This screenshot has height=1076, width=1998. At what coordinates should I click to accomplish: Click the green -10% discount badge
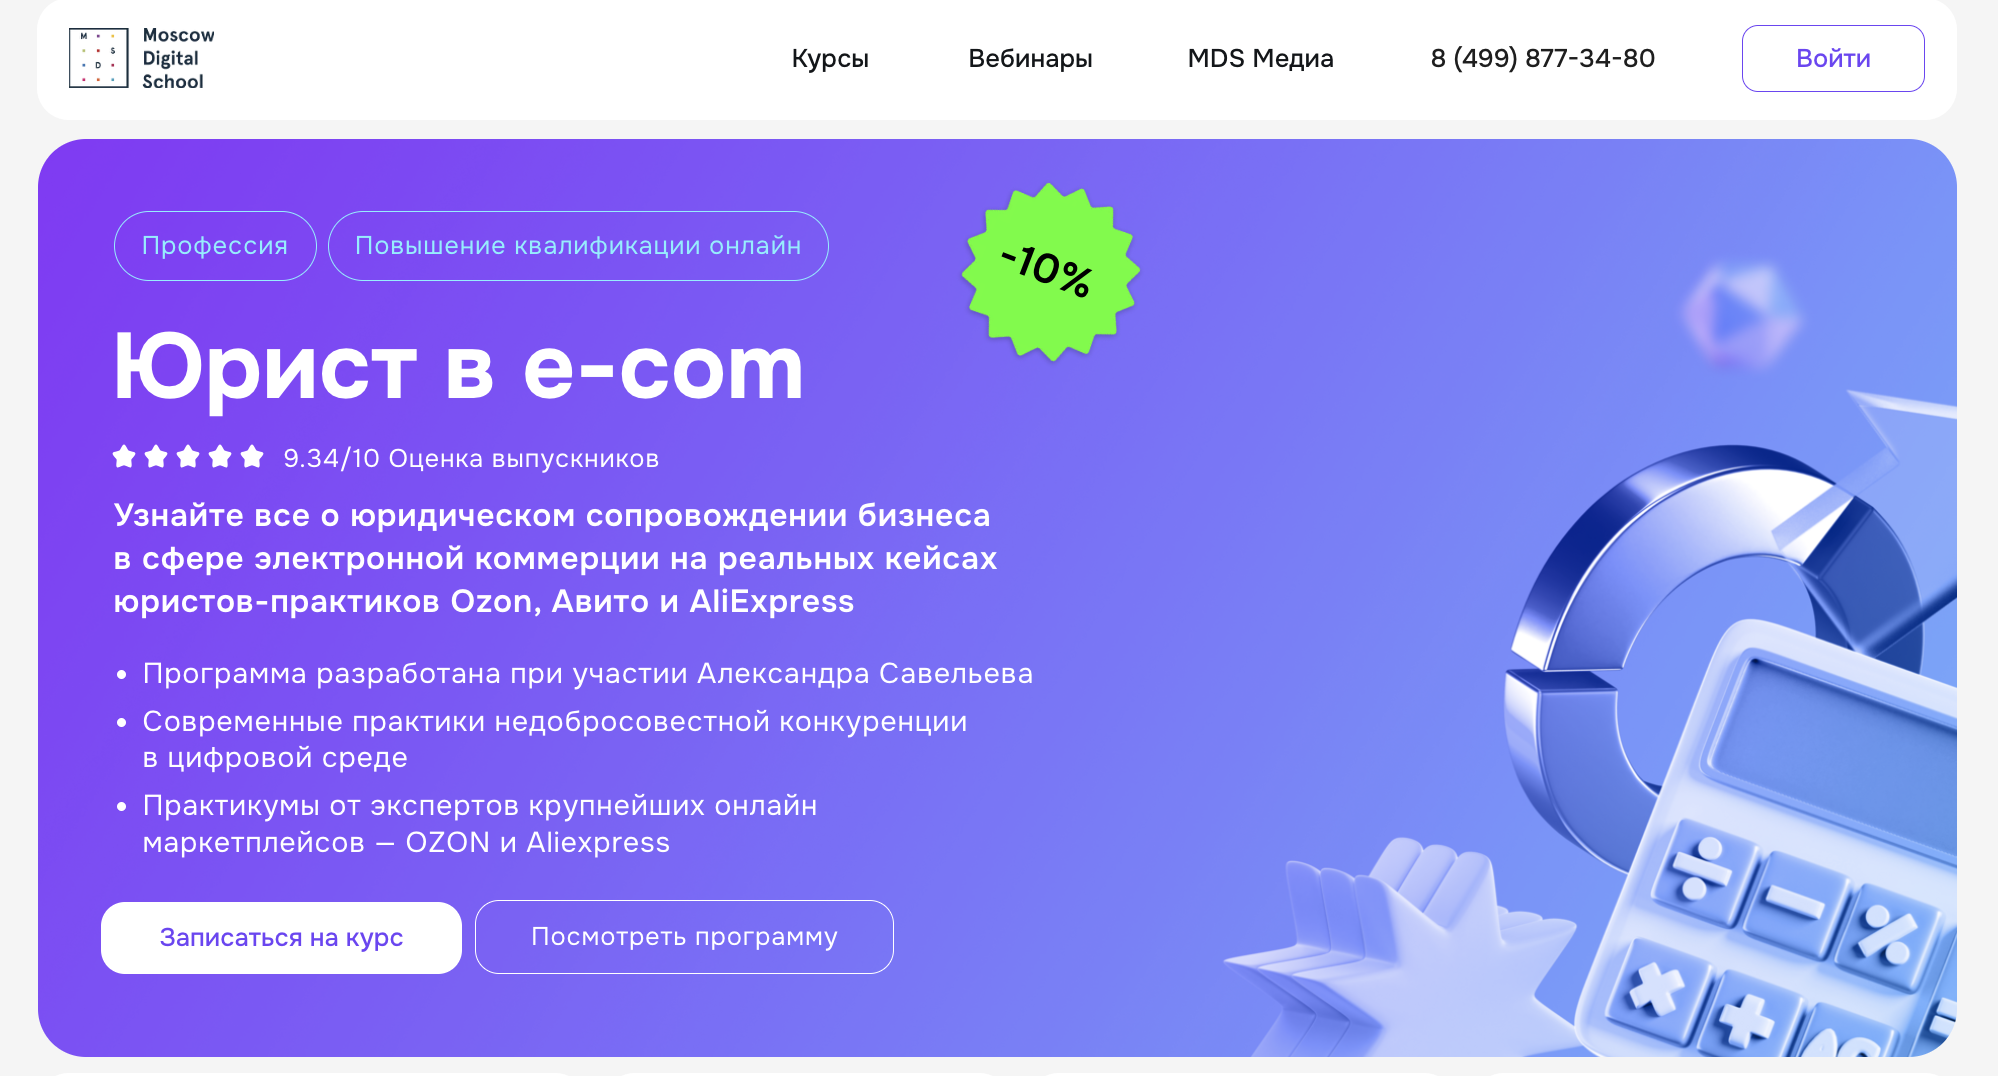[x=1050, y=271]
